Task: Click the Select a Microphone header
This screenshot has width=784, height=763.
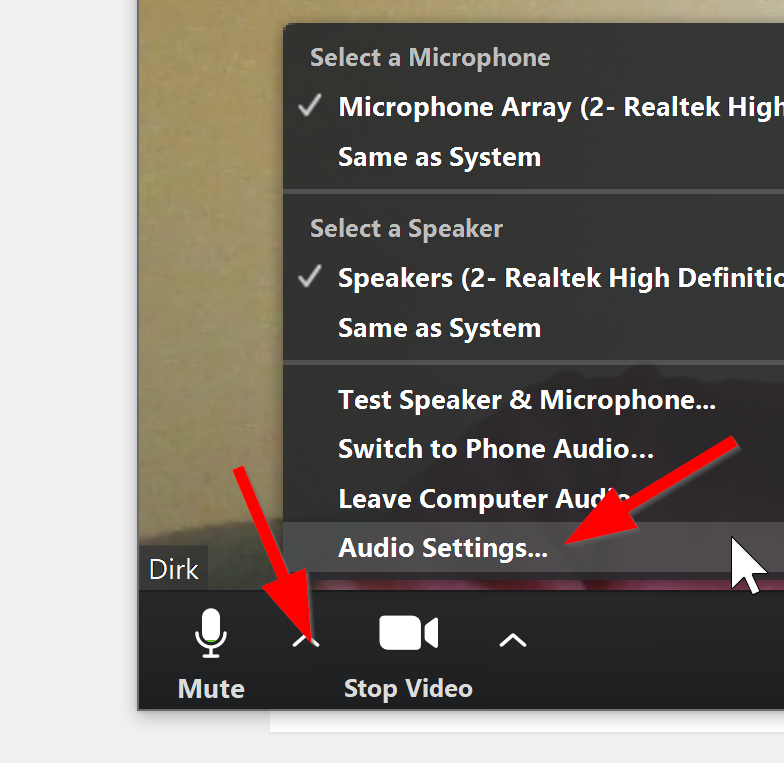Action: (x=430, y=58)
